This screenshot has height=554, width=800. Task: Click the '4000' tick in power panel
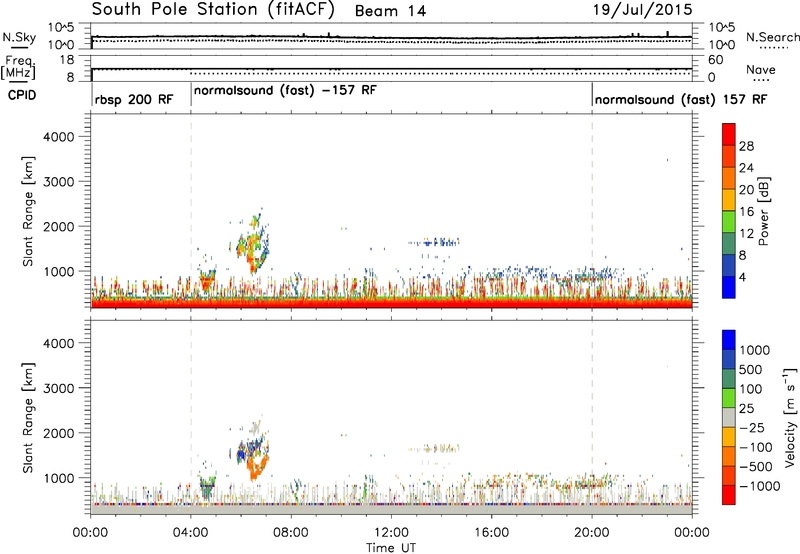pos(58,137)
